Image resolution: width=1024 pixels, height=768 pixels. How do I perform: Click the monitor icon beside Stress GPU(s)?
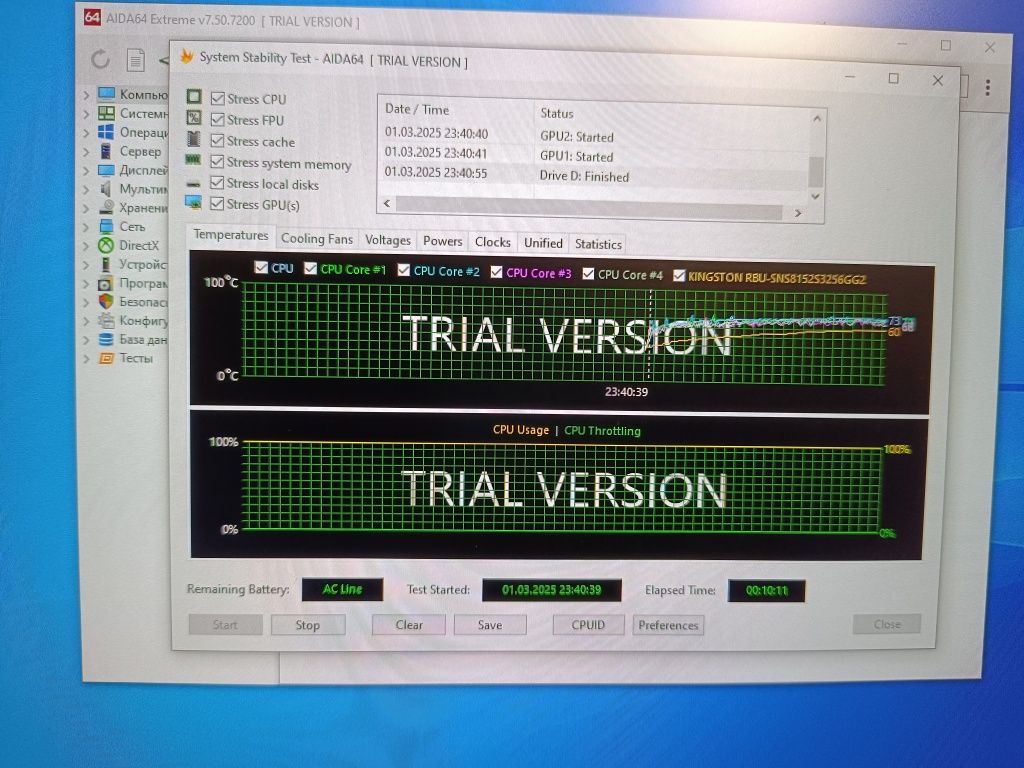pos(193,202)
